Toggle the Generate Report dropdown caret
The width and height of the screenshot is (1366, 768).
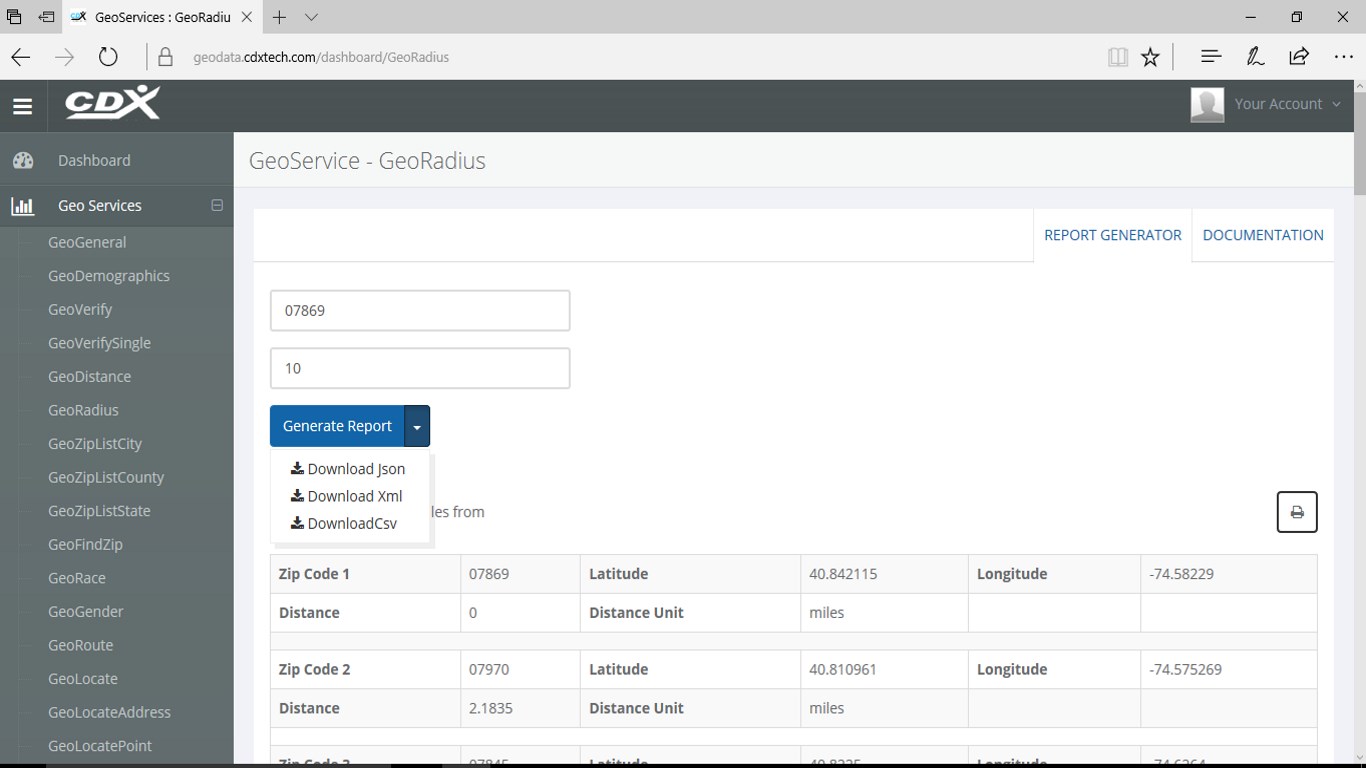pos(417,426)
